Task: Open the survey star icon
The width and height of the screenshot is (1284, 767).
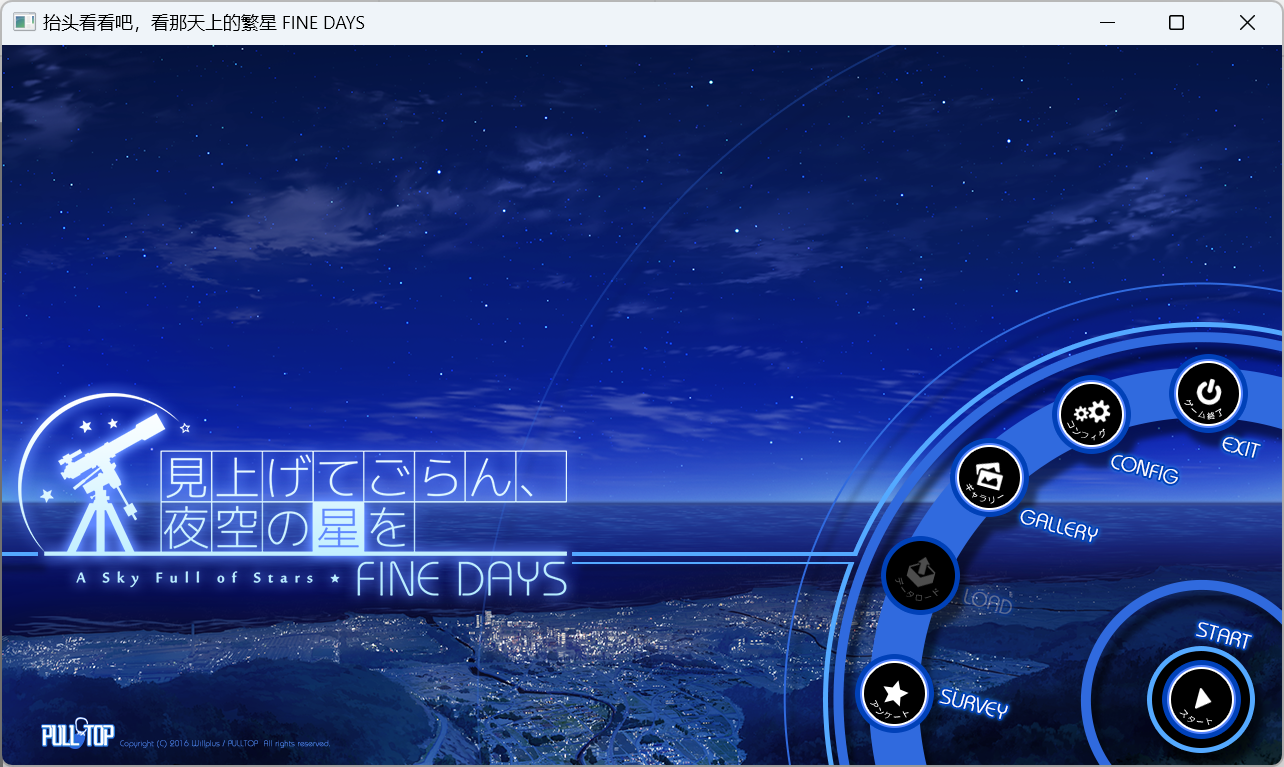Action: (895, 694)
